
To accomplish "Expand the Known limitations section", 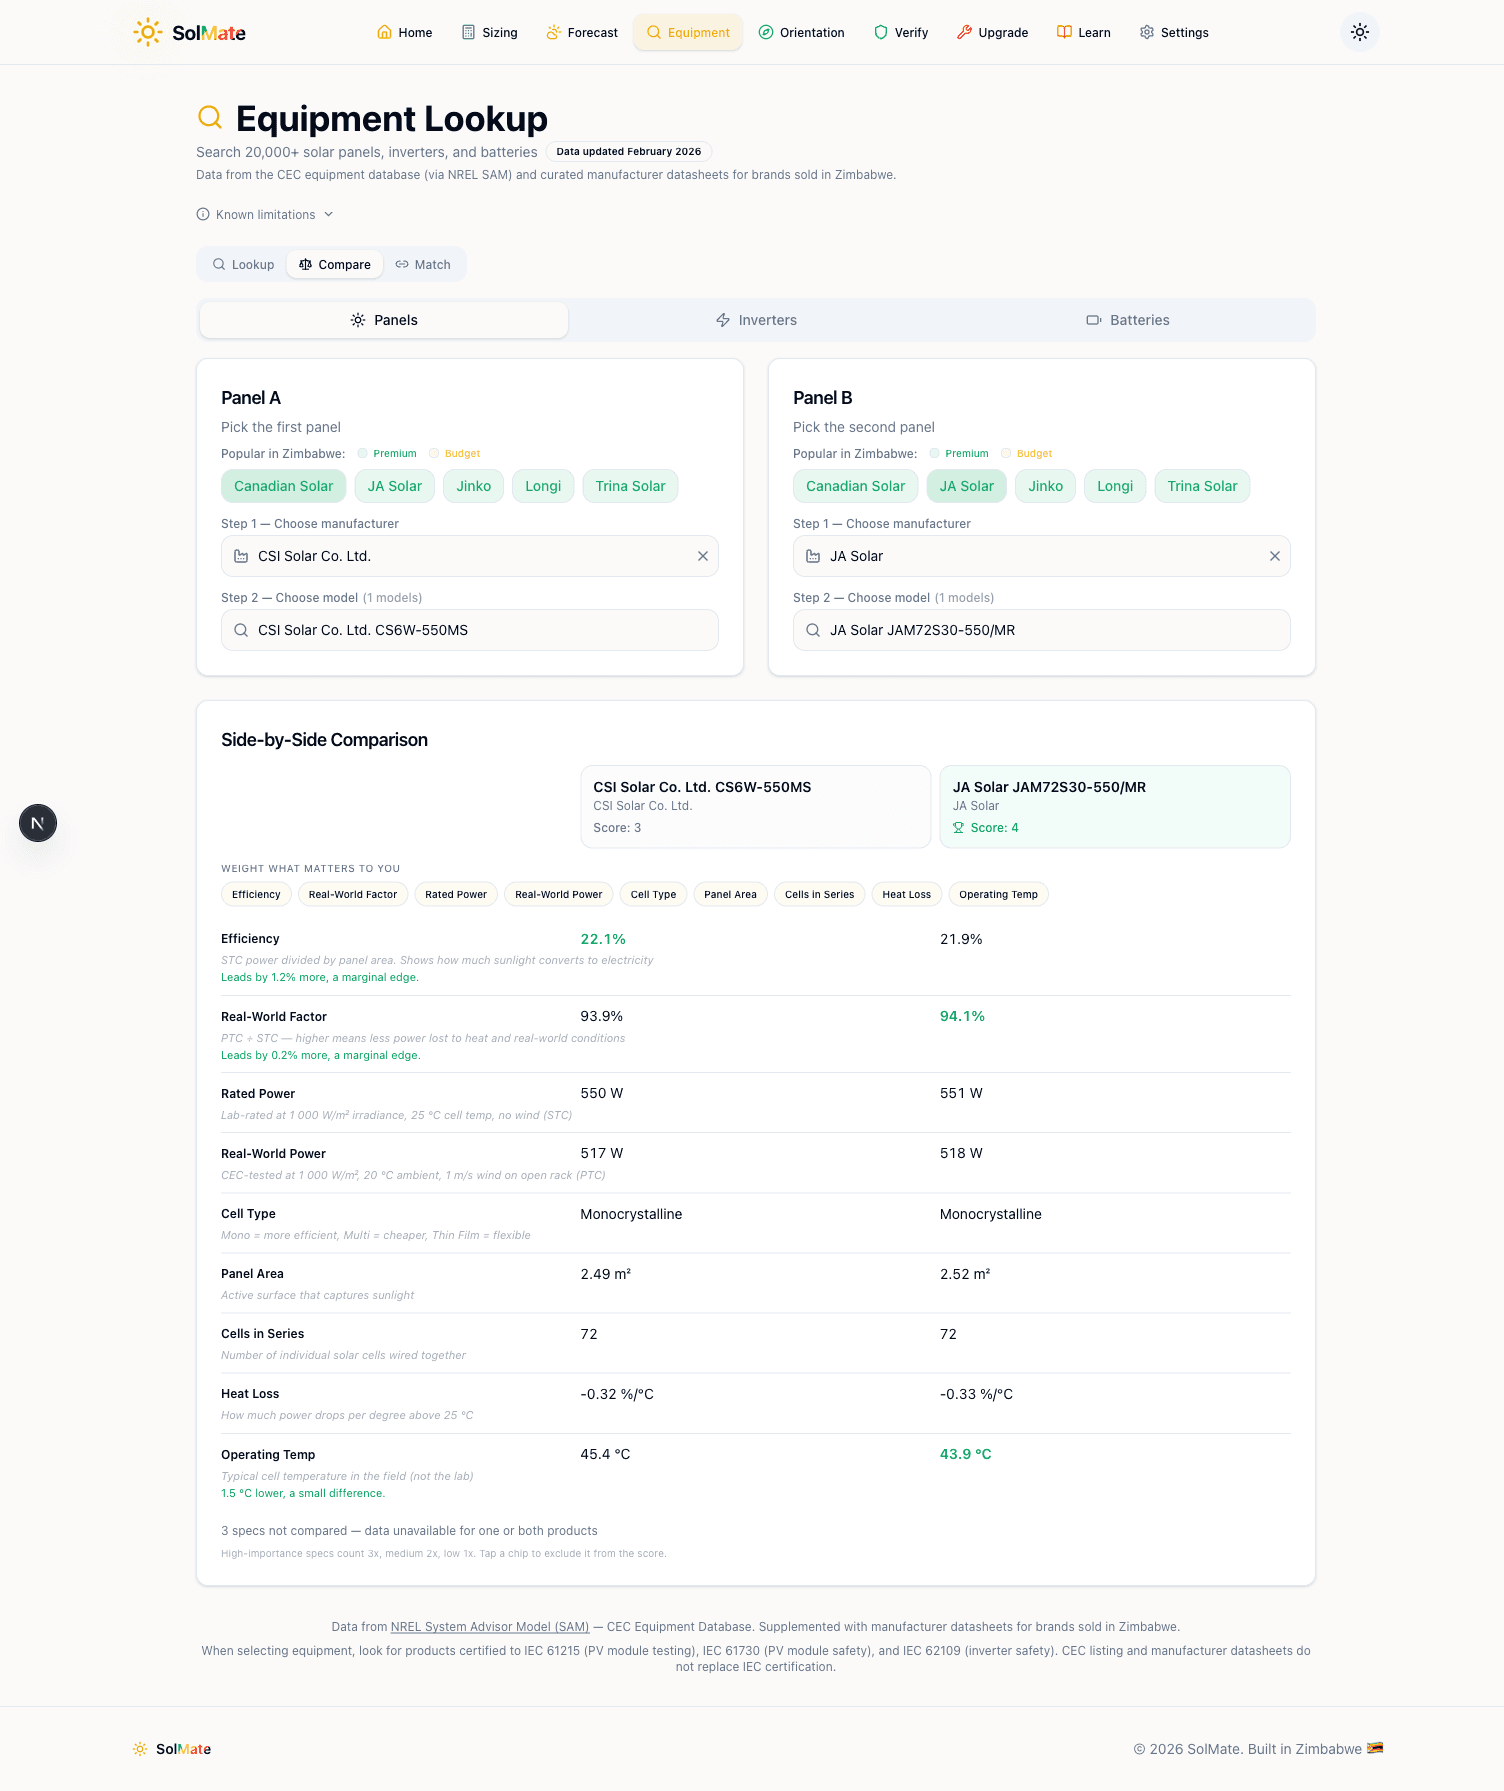I will click(265, 214).
